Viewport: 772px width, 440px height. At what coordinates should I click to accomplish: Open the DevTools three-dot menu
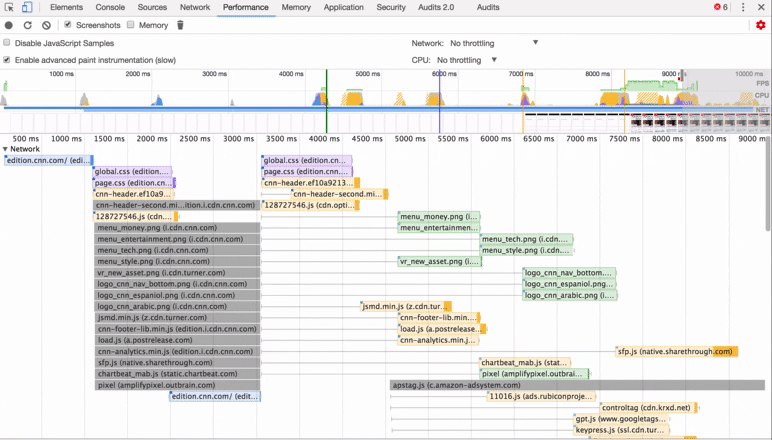[x=743, y=7]
